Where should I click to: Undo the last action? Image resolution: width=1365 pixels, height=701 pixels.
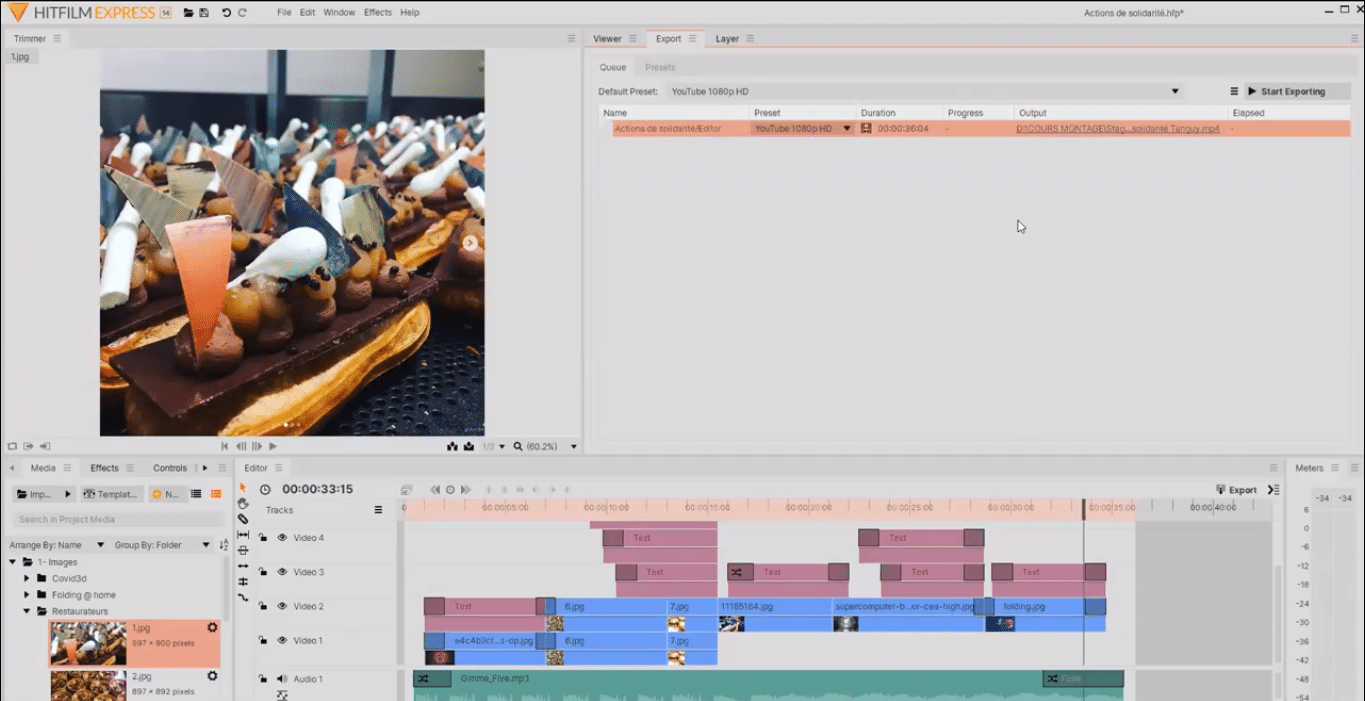click(x=226, y=13)
